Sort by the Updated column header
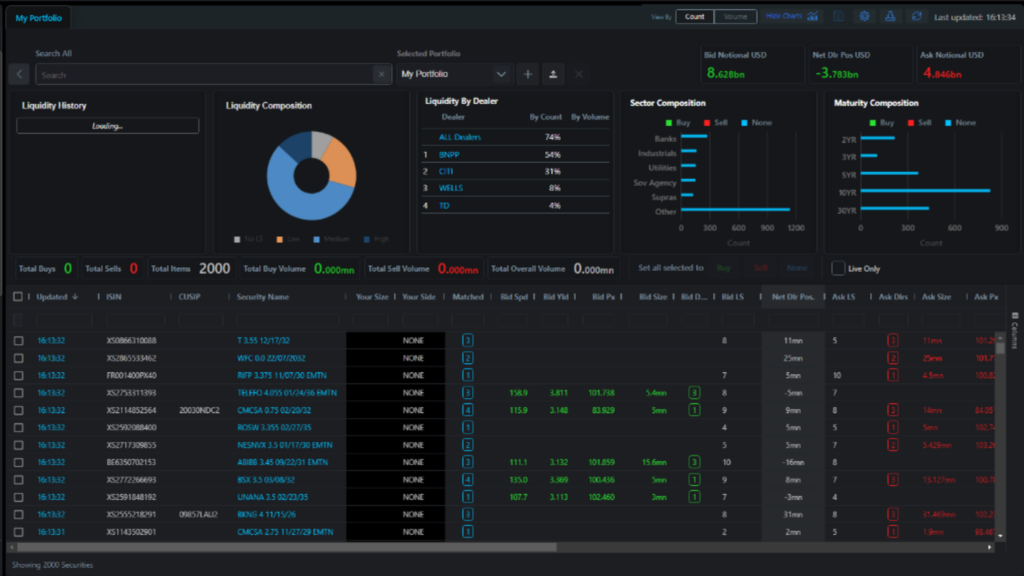This screenshot has width=1024, height=576. click(x=52, y=296)
